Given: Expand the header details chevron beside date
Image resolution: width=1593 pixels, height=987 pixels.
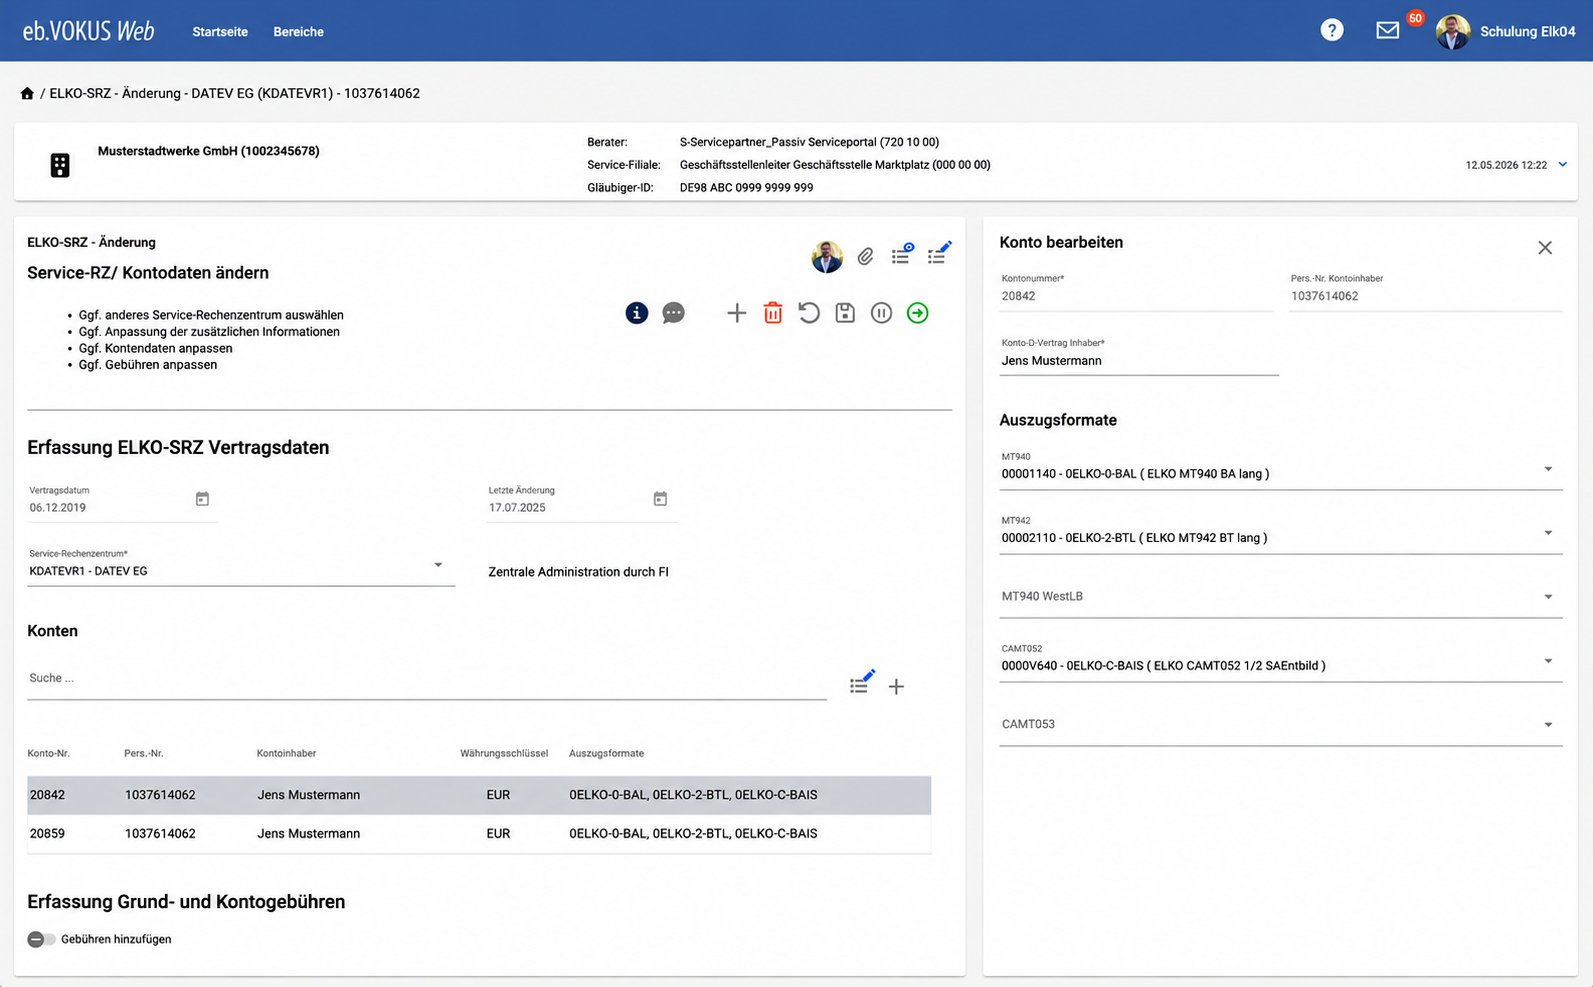Looking at the screenshot, I should 1562,164.
